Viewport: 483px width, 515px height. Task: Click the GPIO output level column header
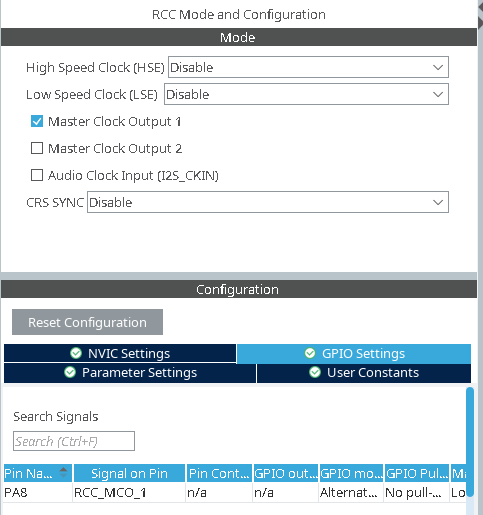coord(286,473)
